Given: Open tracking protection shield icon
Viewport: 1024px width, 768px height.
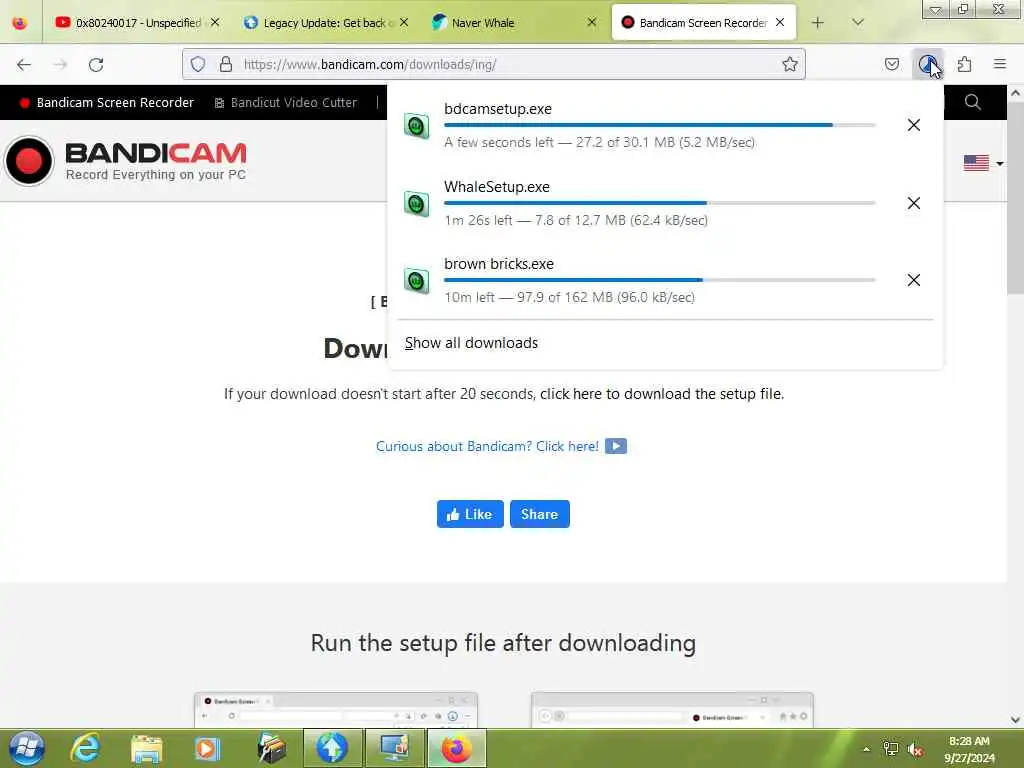Looking at the screenshot, I should (198, 64).
